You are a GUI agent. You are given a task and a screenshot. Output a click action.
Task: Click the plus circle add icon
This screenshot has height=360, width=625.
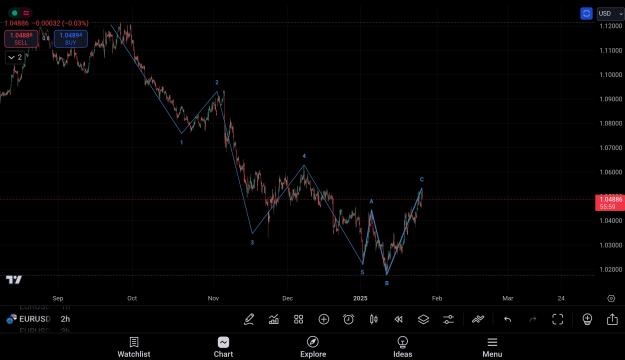tap(324, 319)
